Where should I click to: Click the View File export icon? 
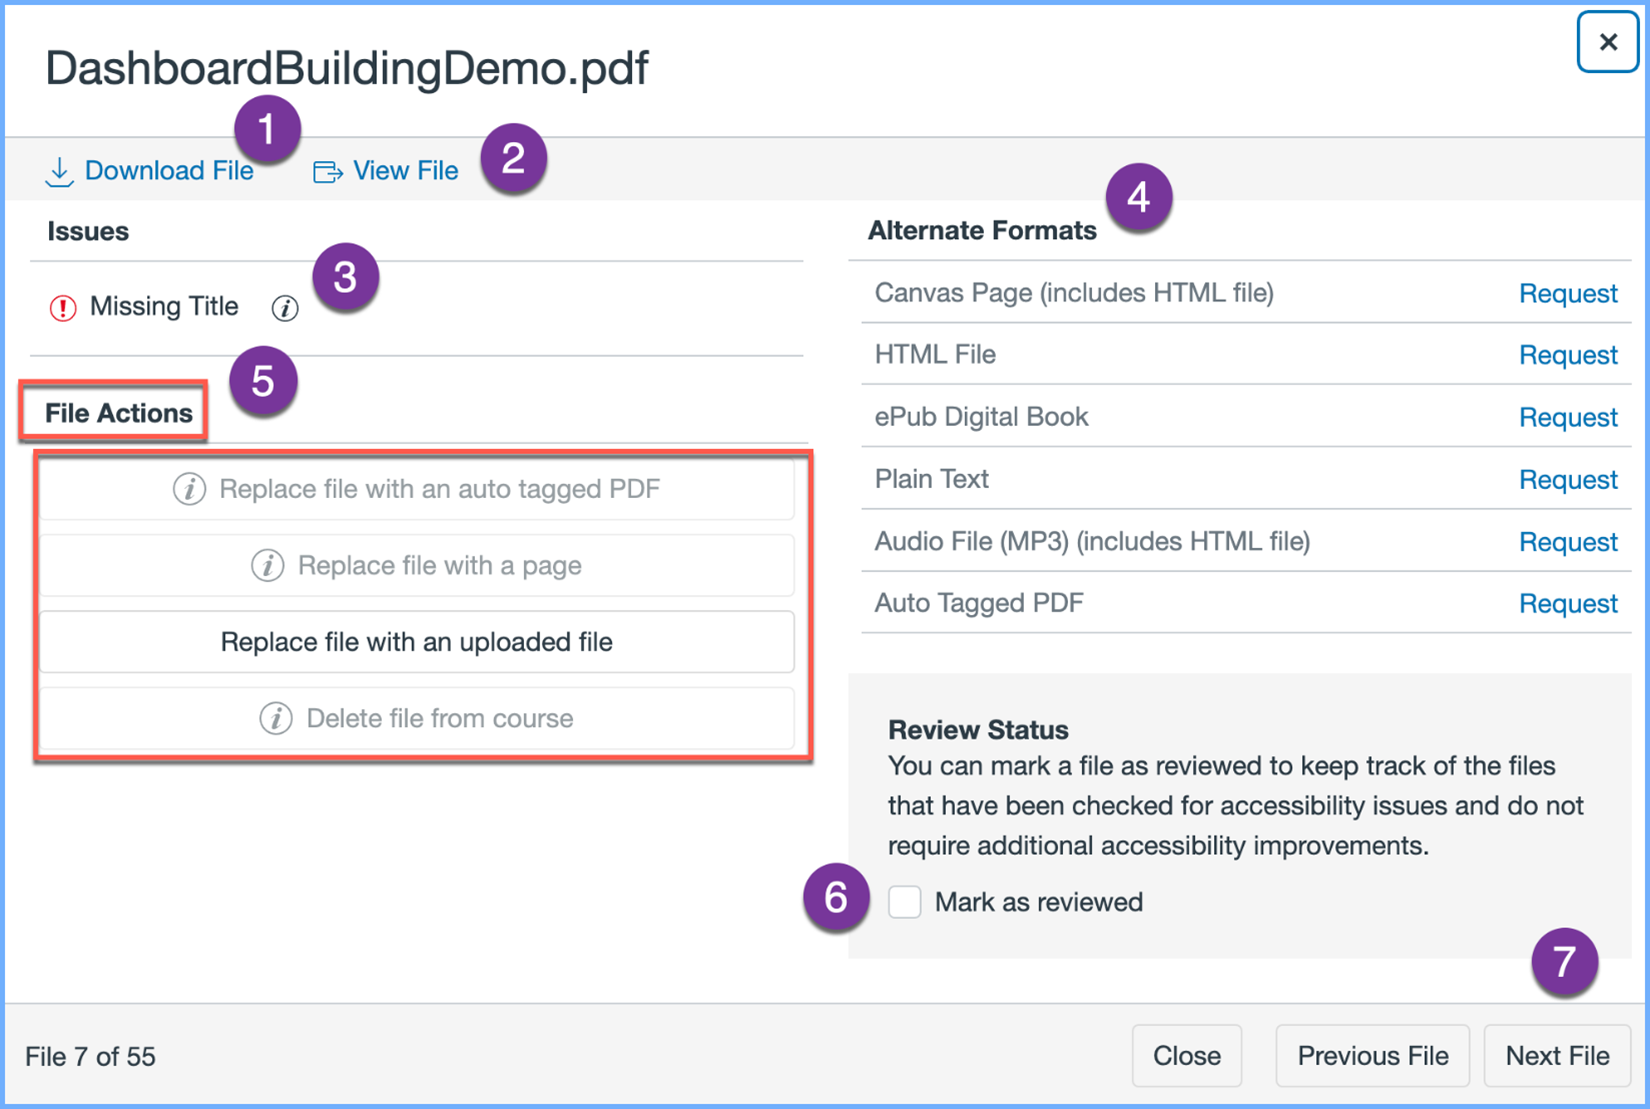click(328, 172)
